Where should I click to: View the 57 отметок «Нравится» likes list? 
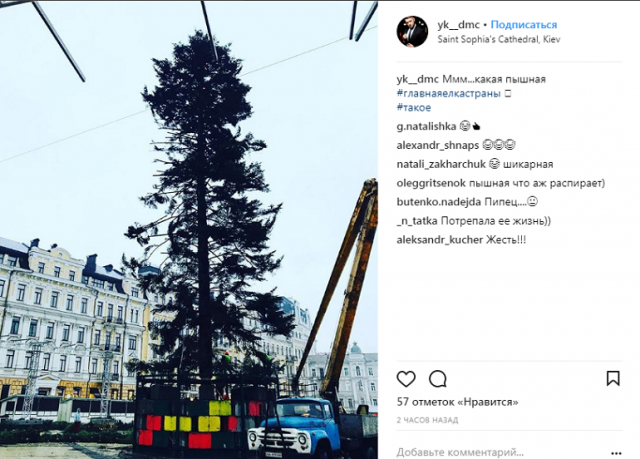(x=458, y=402)
